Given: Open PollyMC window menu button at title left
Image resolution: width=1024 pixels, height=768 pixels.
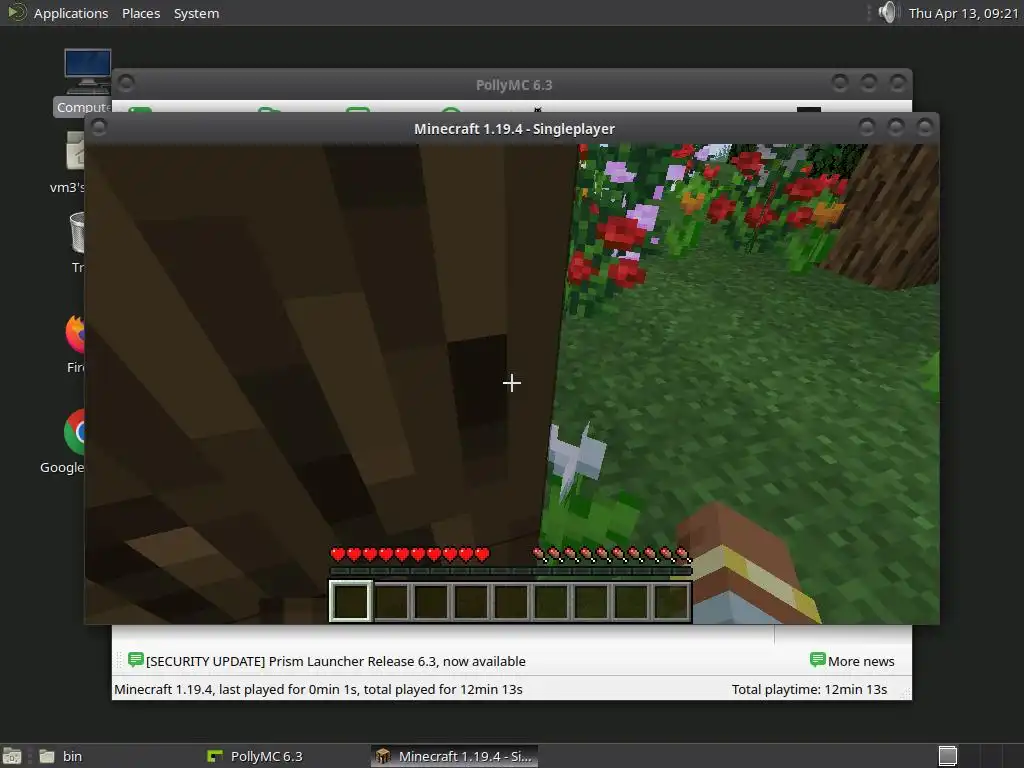Looking at the screenshot, I should tap(126, 83).
